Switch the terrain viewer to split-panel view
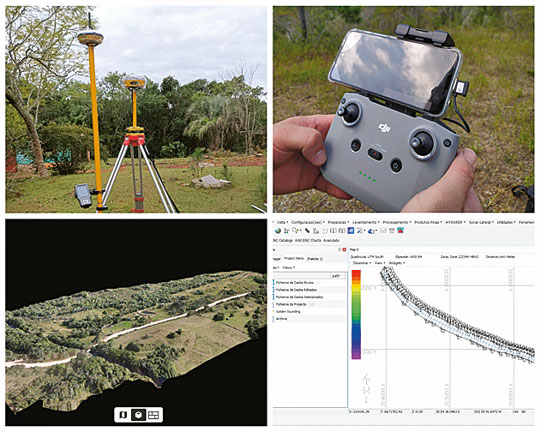The width and height of the screenshot is (540, 432). point(154,415)
